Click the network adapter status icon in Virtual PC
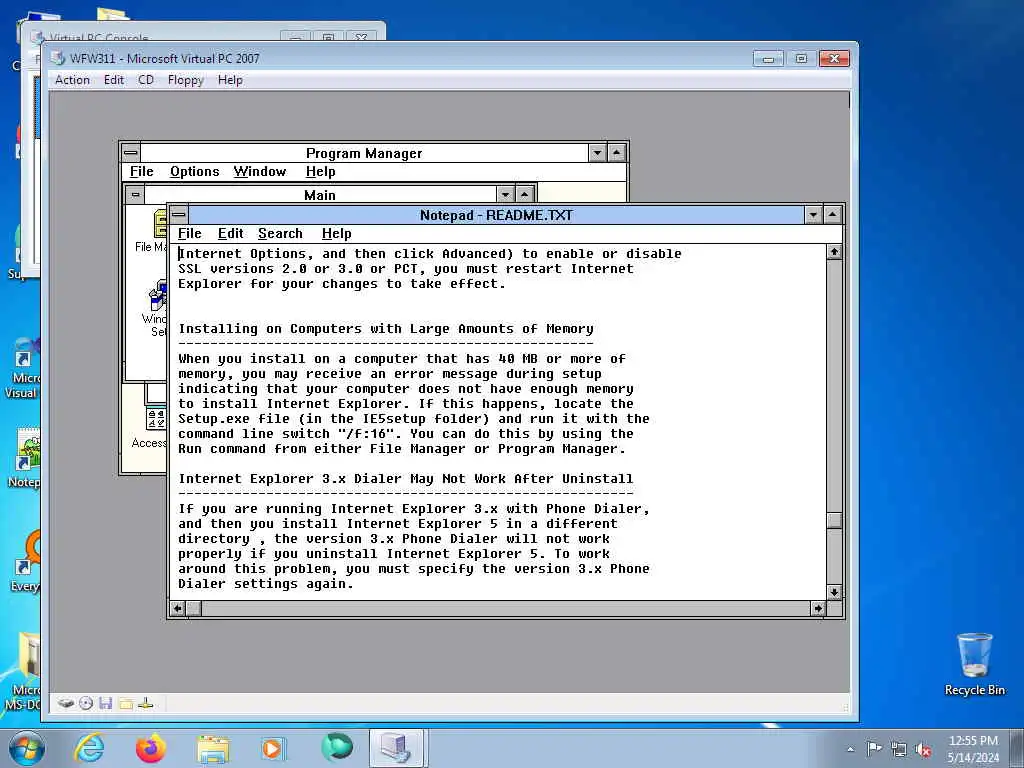This screenshot has height=768, width=1024. 146,703
